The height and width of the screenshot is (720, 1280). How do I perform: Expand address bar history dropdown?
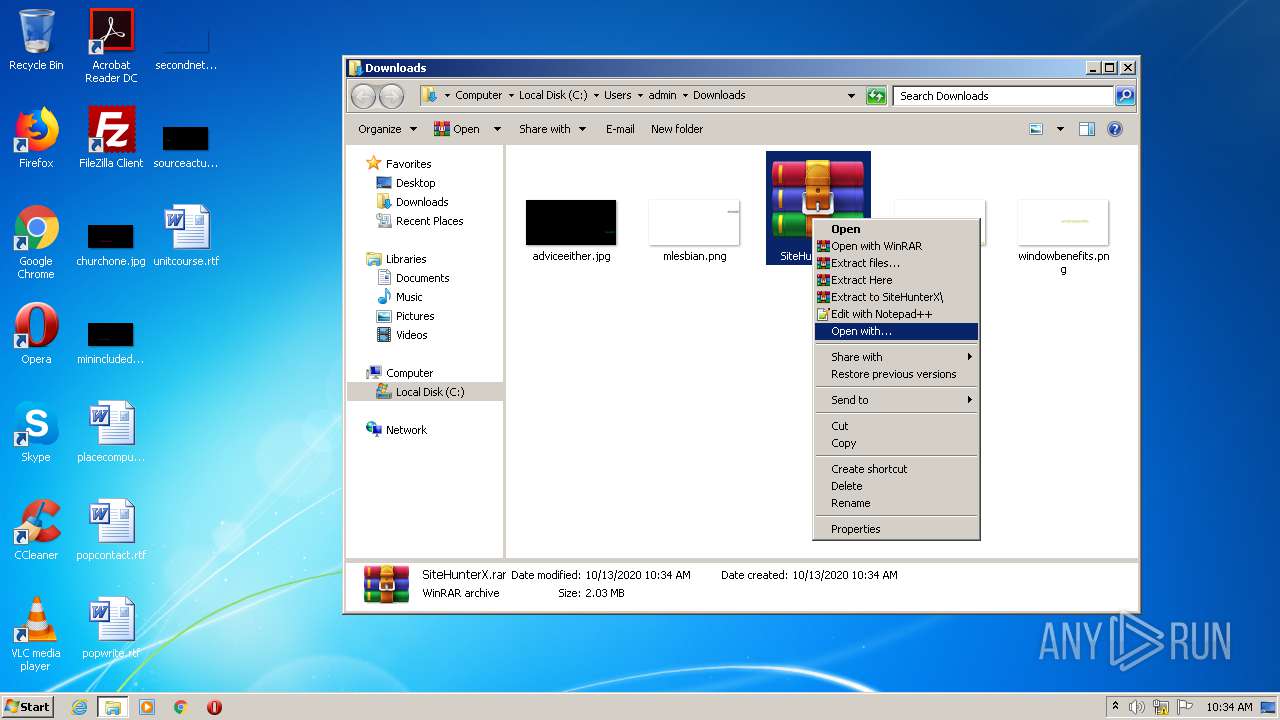(x=851, y=96)
